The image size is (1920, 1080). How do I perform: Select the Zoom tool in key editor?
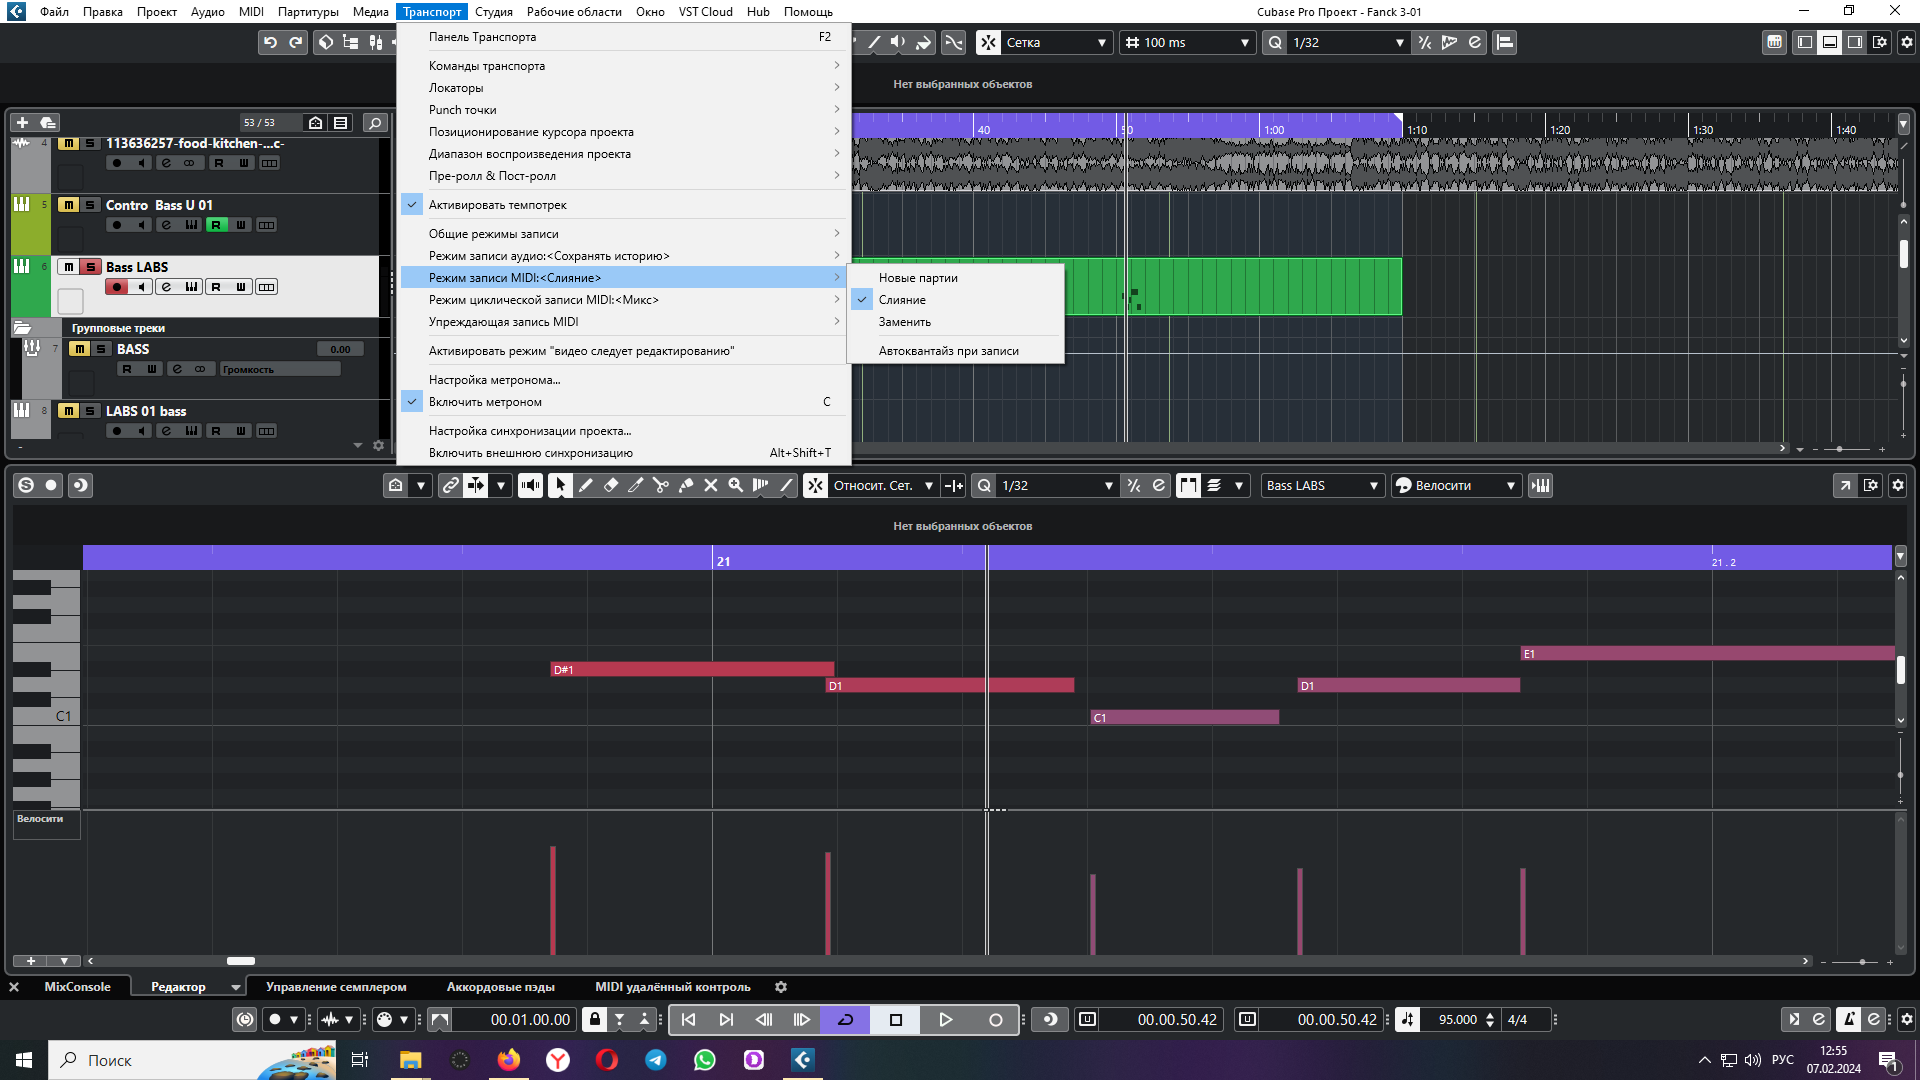coord(736,485)
